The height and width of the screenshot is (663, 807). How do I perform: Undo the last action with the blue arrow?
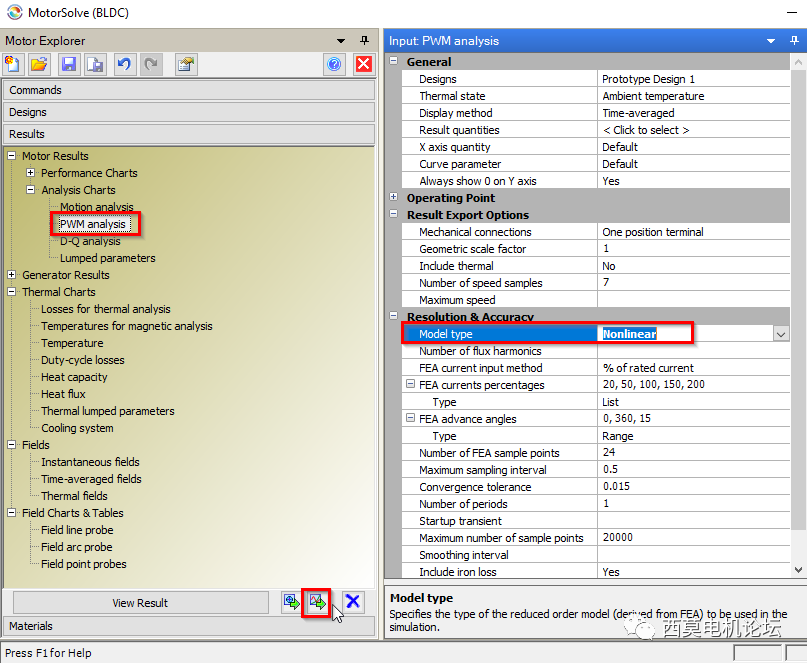click(x=124, y=64)
